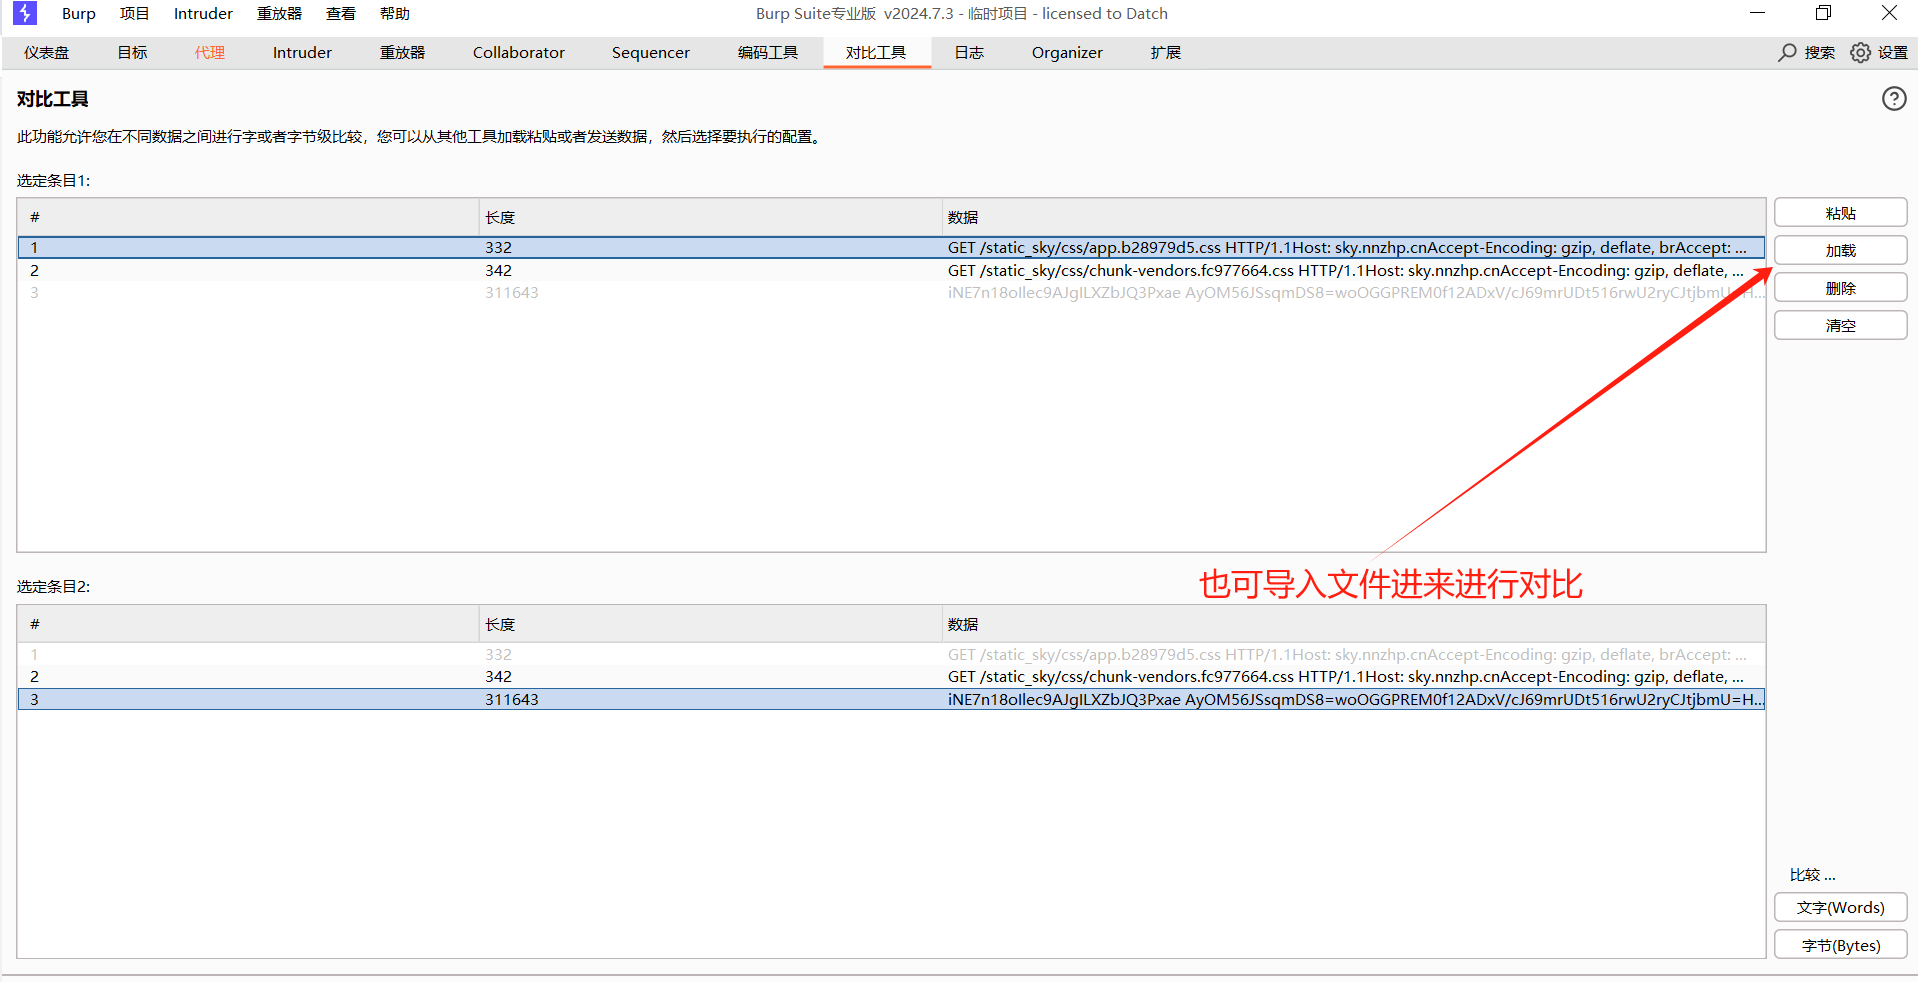Click the iNE7n18ollec9AJgILXZbJQ3Pxae data cell in 选定条目2
The width and height of the screenshot is (1918, 982).
tap(1355, 700)
